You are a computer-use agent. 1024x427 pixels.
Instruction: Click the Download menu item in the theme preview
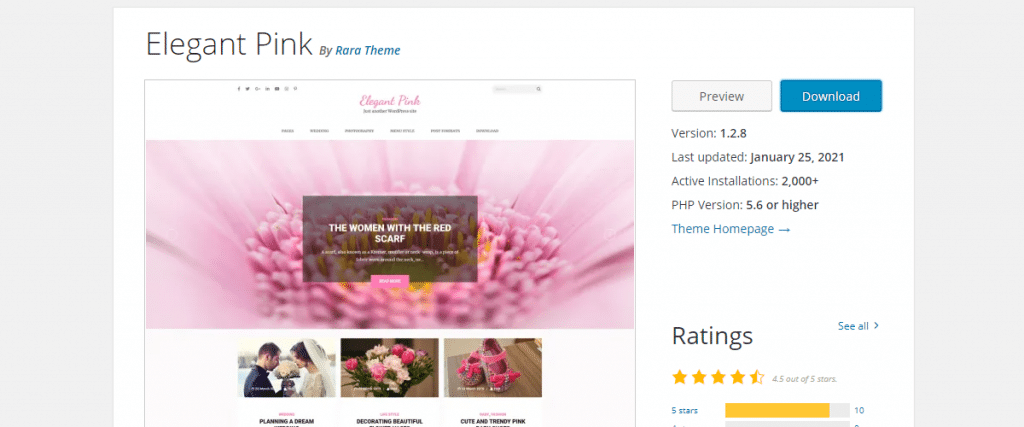pos(487,131)
